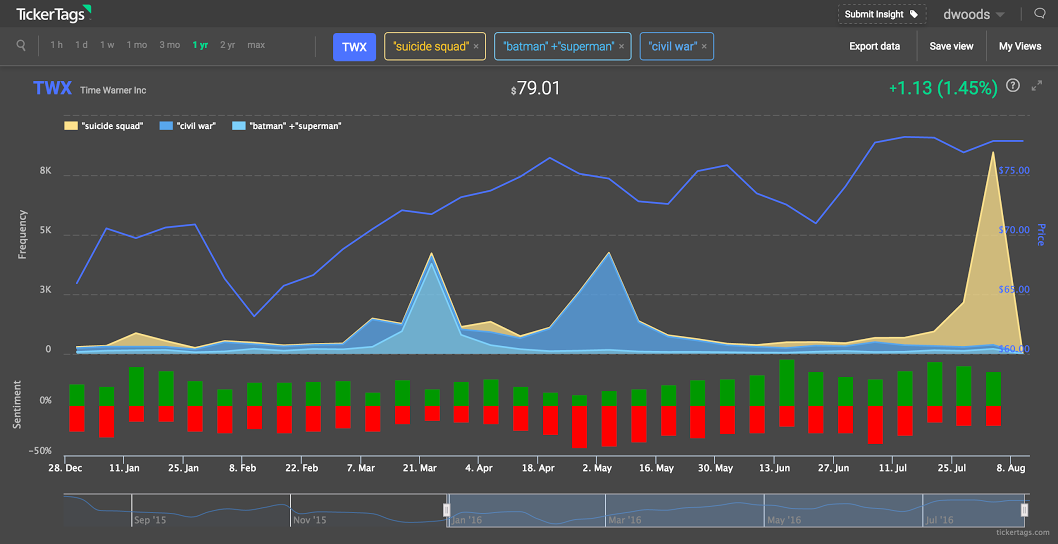This screenshot has height=544, width=1058.
Task: Click the Mar '16 navigator marker
Action: (x=625, y=520)
